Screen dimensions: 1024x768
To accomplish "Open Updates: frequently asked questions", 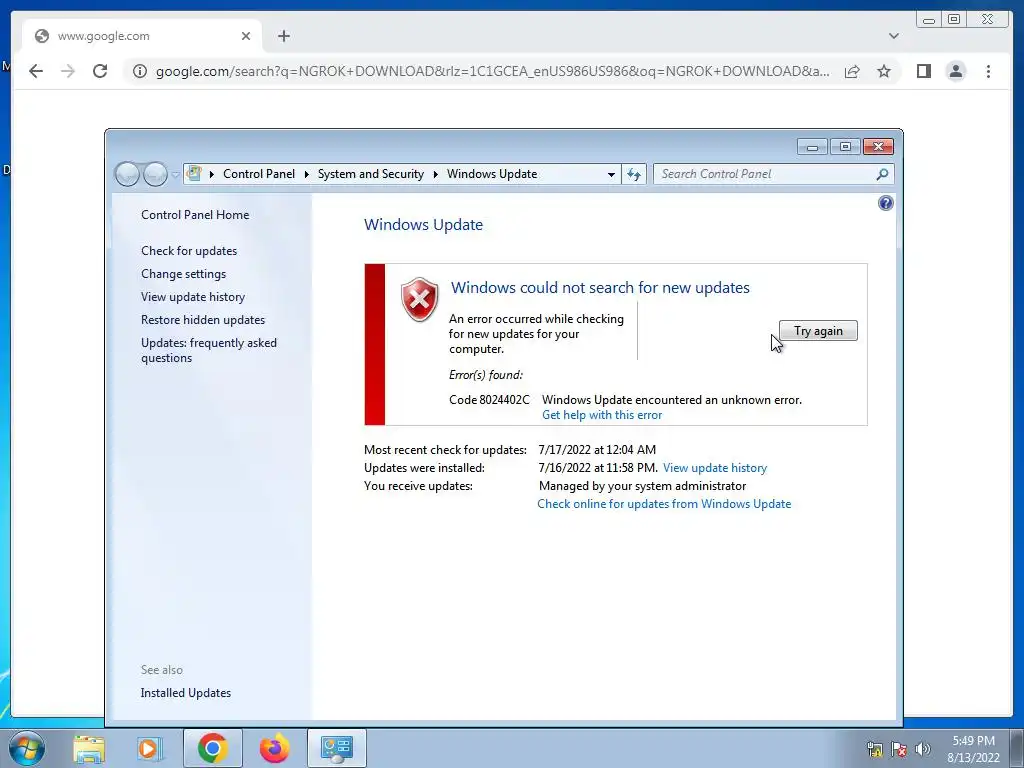I will [x=209, y=351].
